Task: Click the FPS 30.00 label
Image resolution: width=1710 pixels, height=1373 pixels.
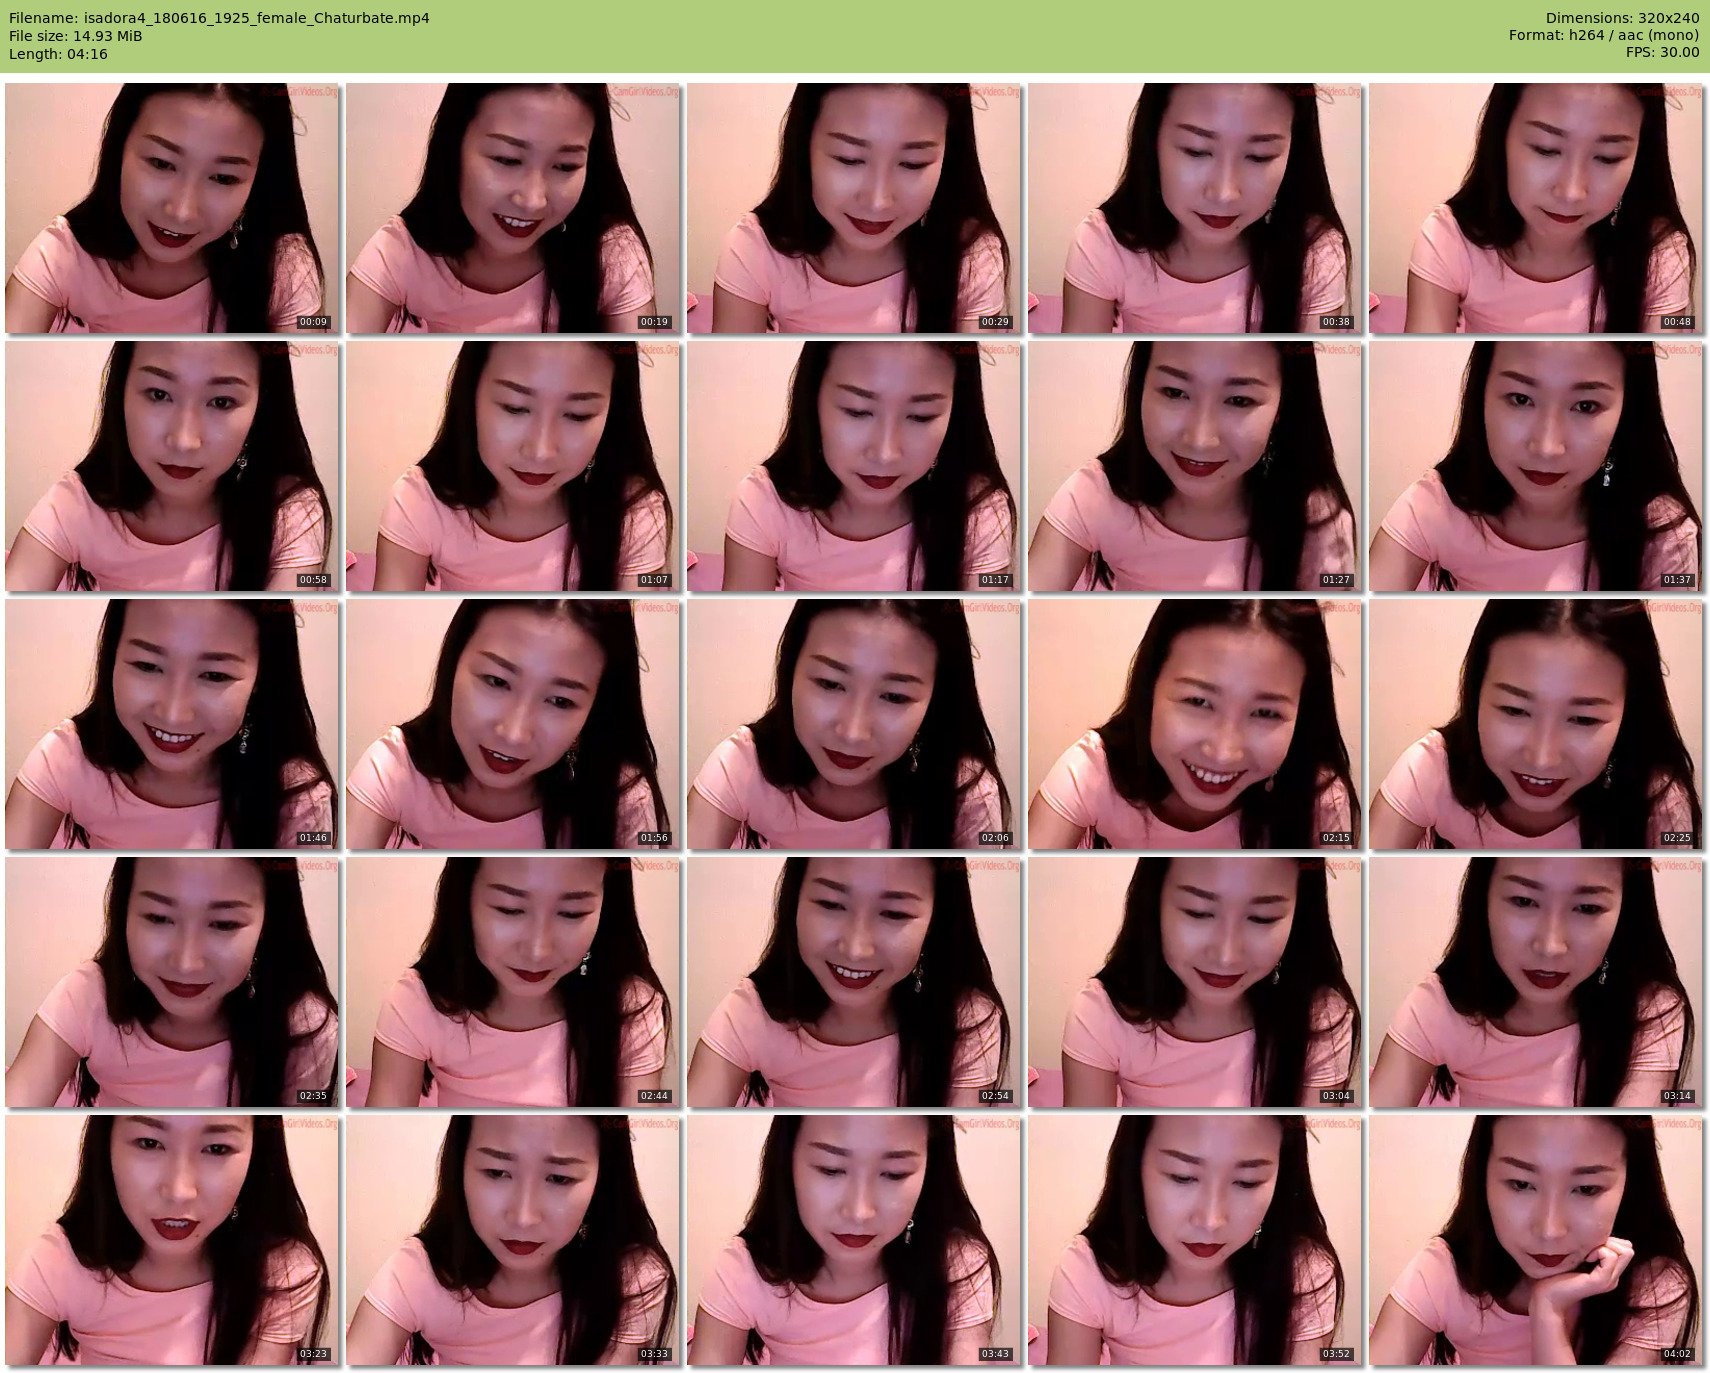Action: pos(1661,52)
